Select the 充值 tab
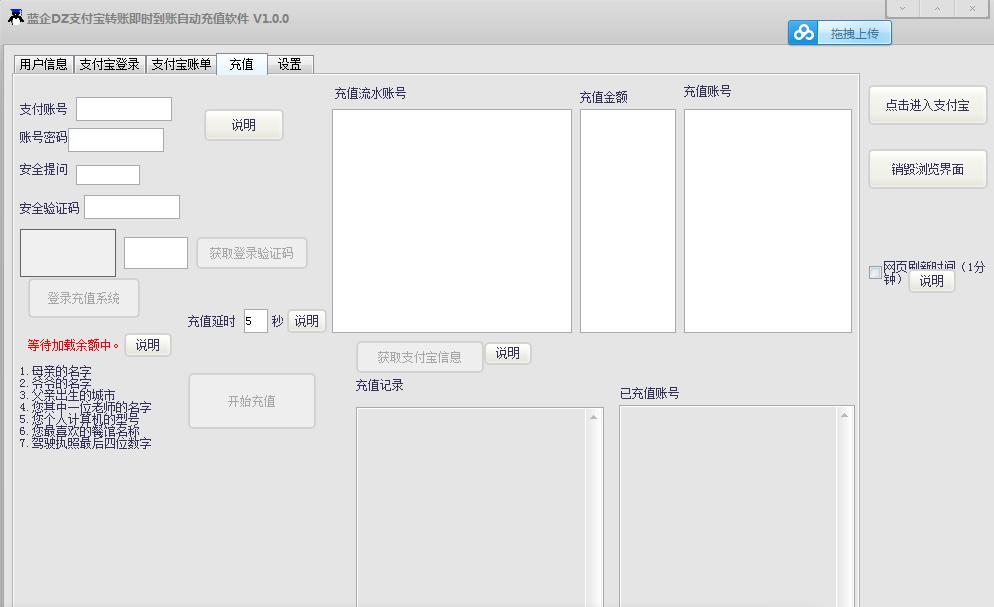This screenshot has width=994, height=607. coord(242,64)
